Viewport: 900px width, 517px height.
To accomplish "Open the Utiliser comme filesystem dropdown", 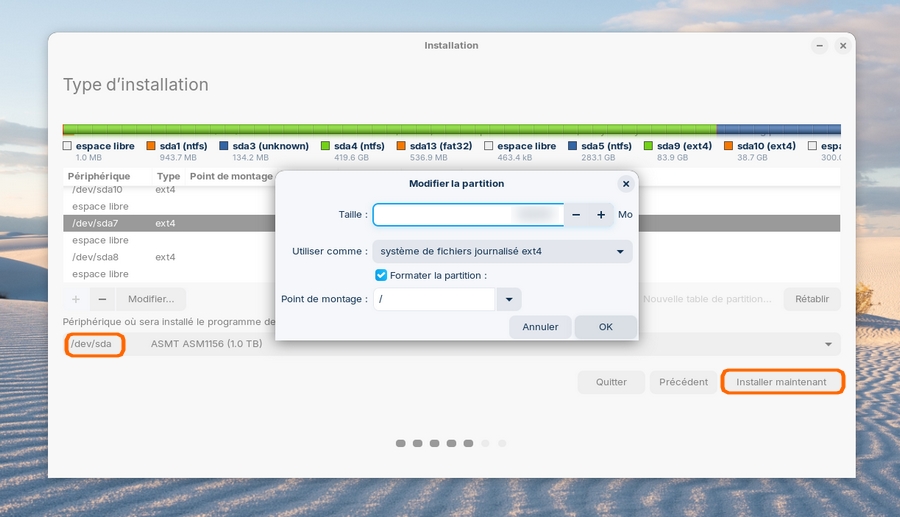I will 502,251.
